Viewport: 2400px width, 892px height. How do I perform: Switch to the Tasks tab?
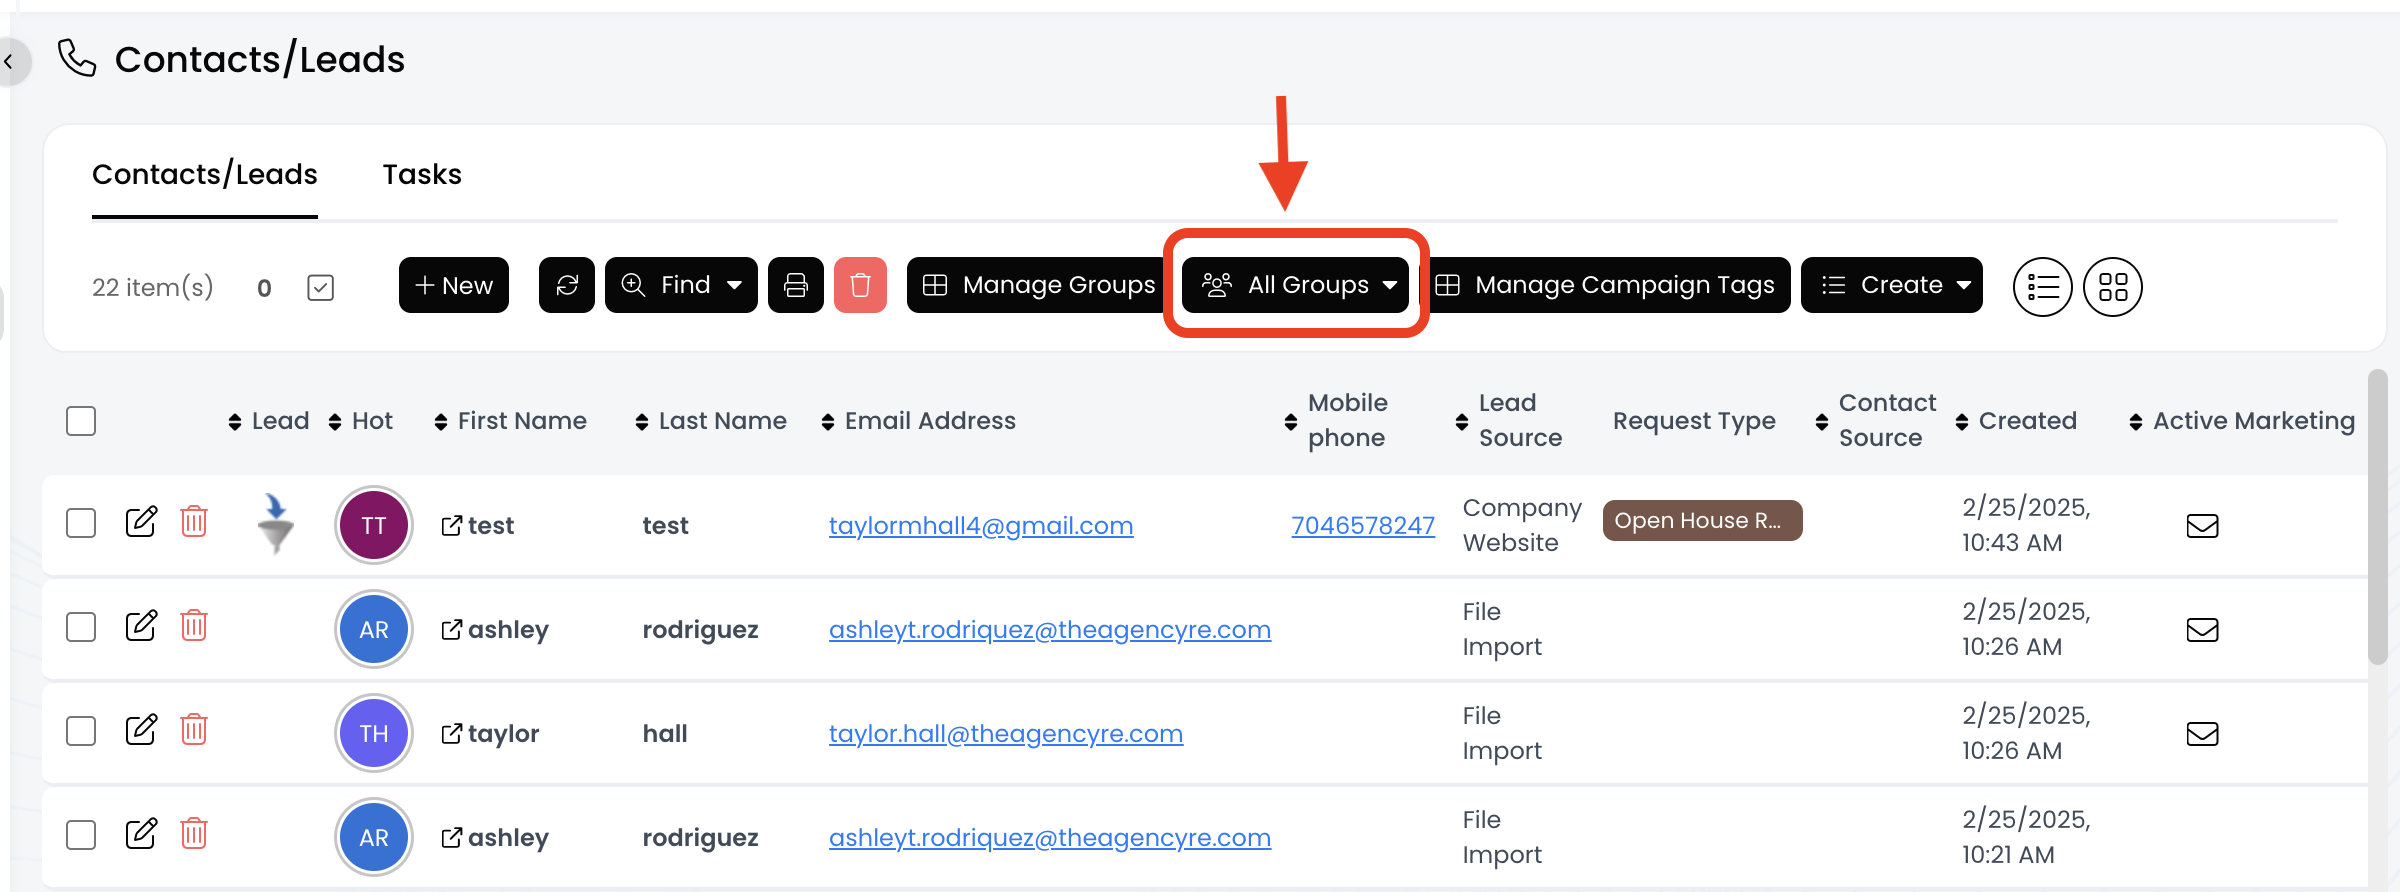[x=422, y=175]
